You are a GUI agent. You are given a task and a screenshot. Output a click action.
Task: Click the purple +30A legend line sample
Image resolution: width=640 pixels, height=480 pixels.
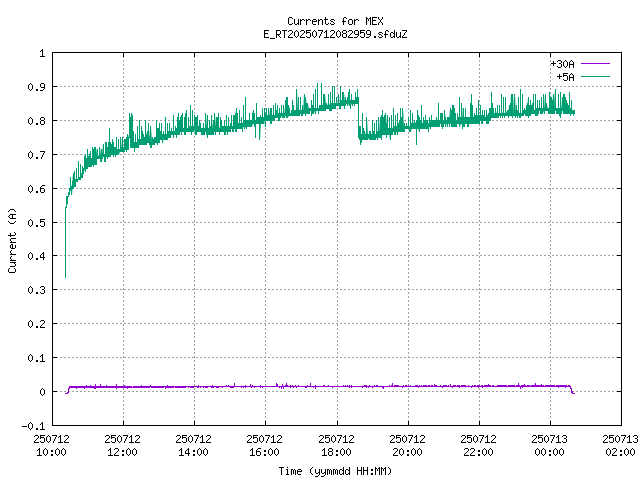(595, 64)
